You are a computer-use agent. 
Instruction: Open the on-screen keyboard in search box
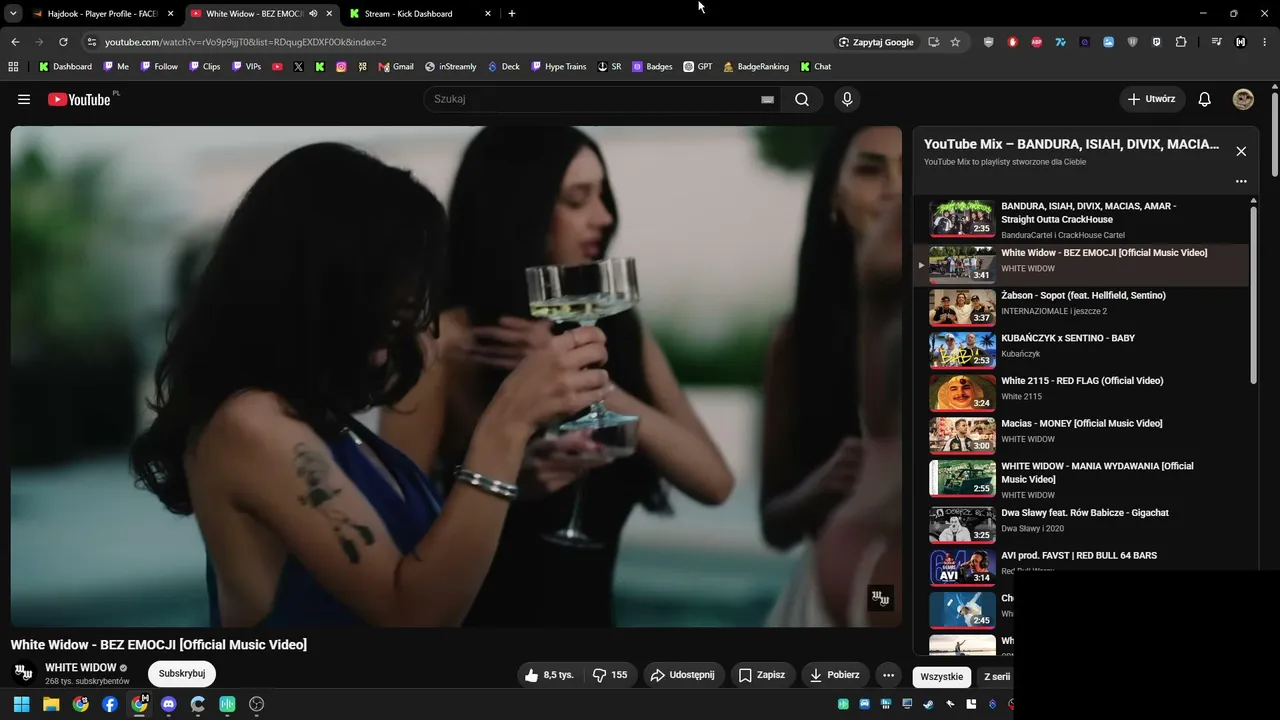click(x=767, y=99)
